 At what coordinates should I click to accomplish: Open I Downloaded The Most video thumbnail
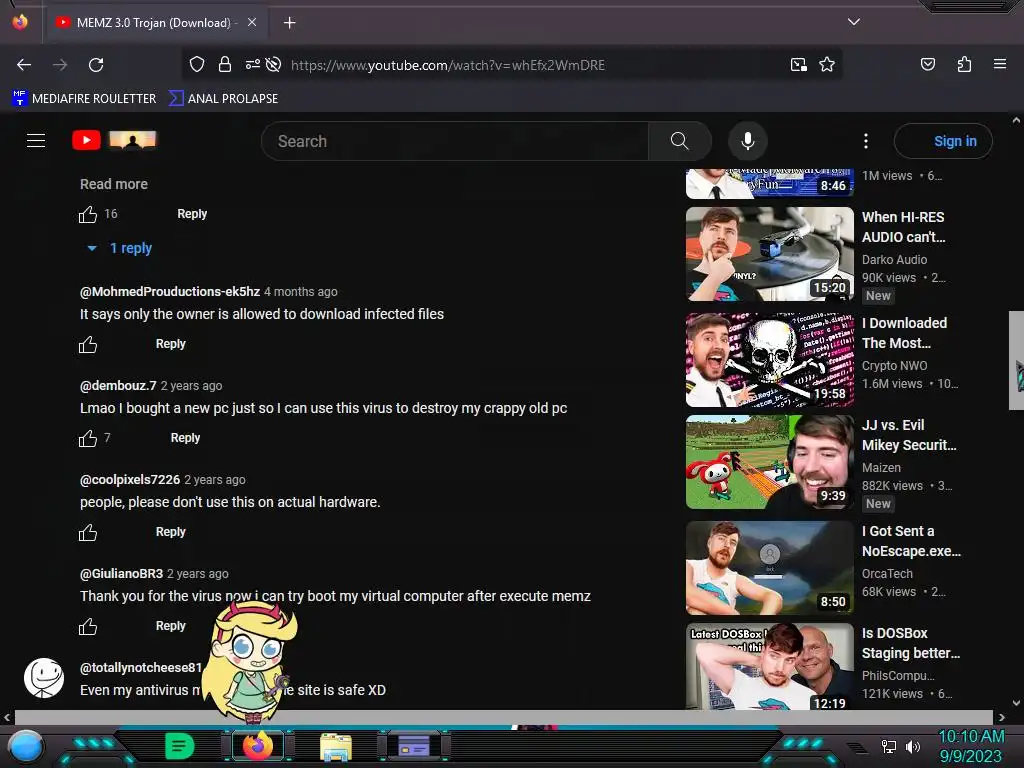pyautogui.click(x=769, y=360)
